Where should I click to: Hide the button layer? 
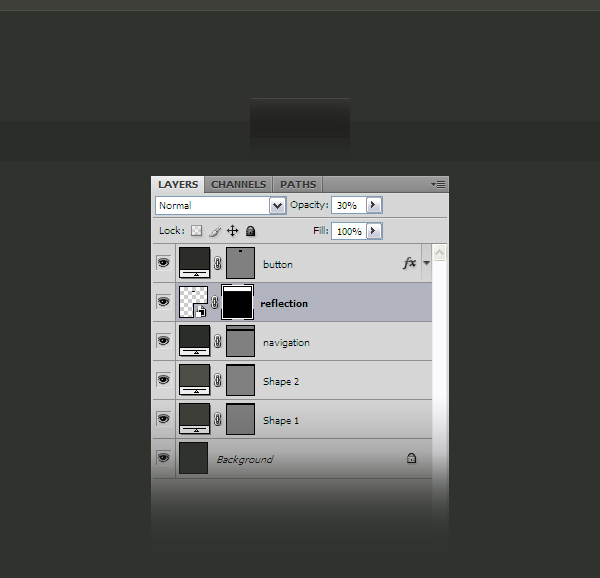(x=163, y=263)
